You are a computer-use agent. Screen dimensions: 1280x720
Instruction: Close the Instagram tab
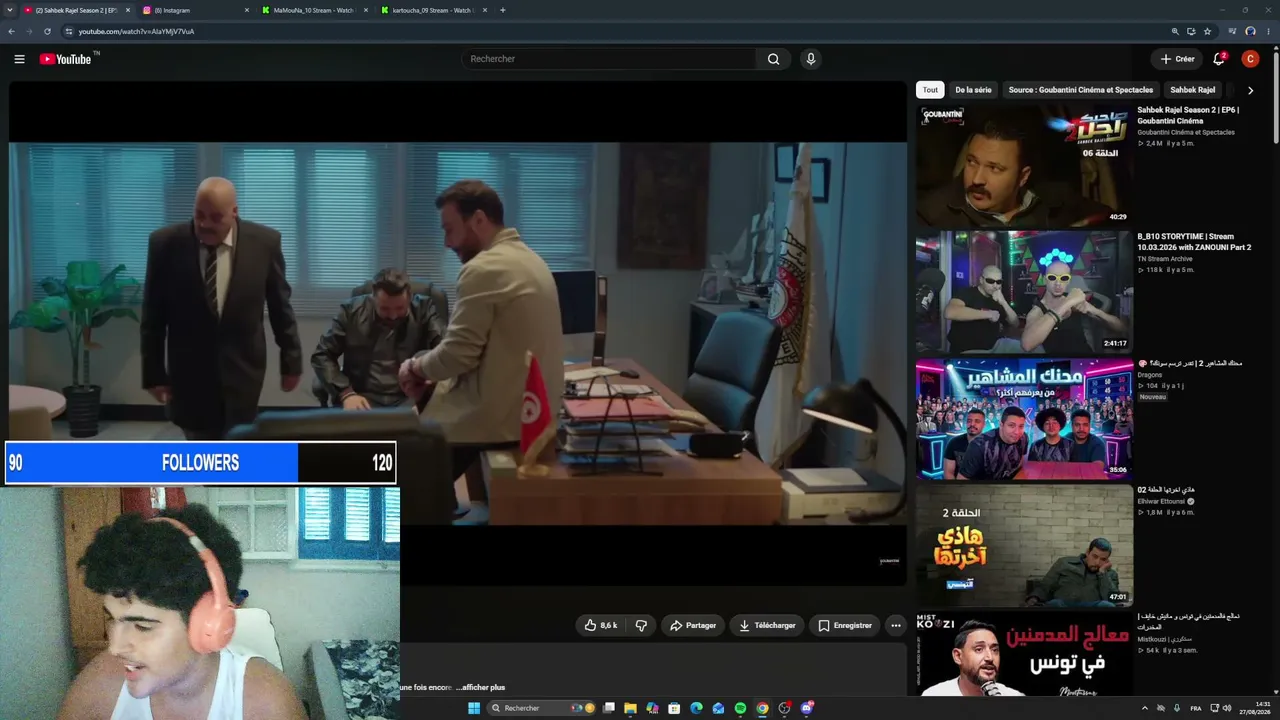[246, 10]
